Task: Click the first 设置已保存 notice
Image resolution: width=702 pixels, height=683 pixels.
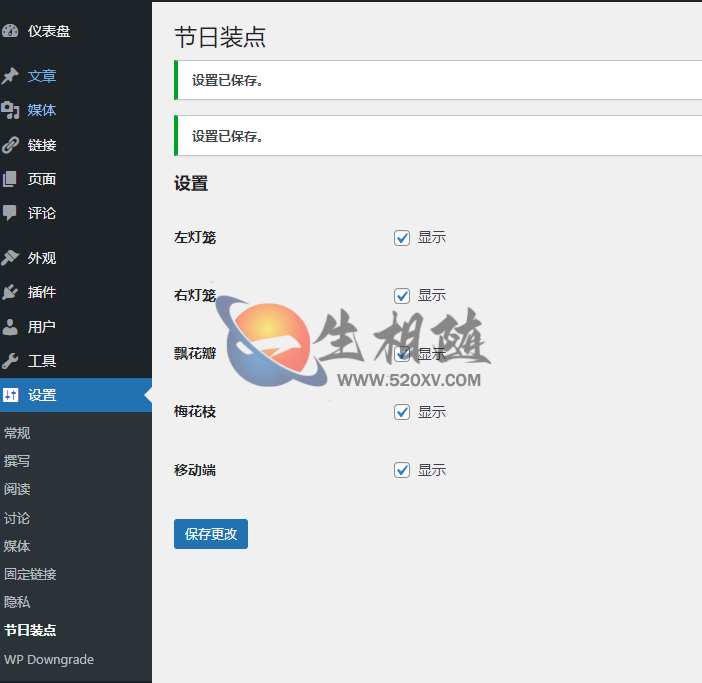Action: (438, 80)
